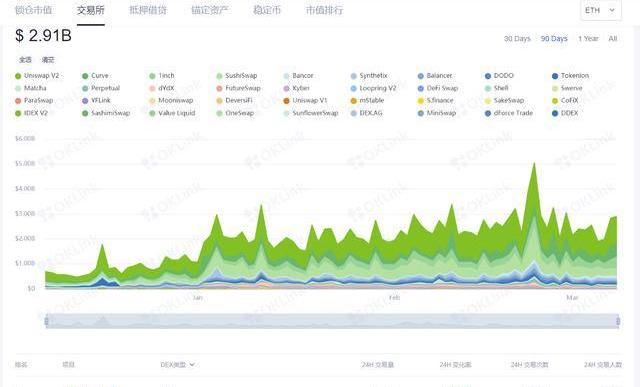640x387 pixels.
Task: Select the 1 Year range link
Action: click(x=588, y=39)
